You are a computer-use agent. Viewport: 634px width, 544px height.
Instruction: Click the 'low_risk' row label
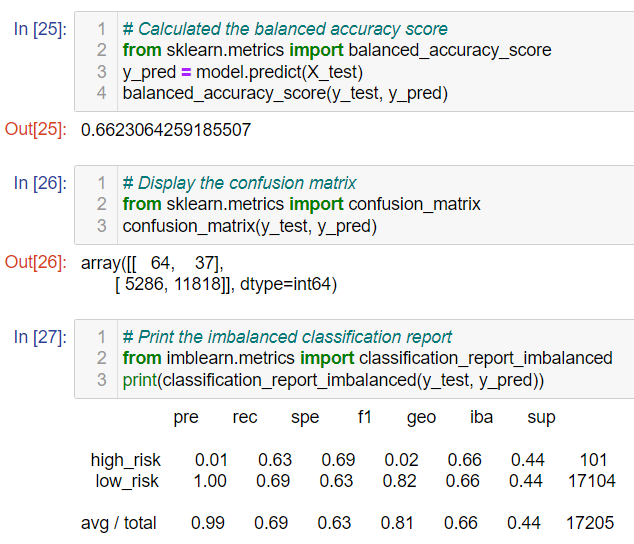pyautogui.click(x=127, y=481)
